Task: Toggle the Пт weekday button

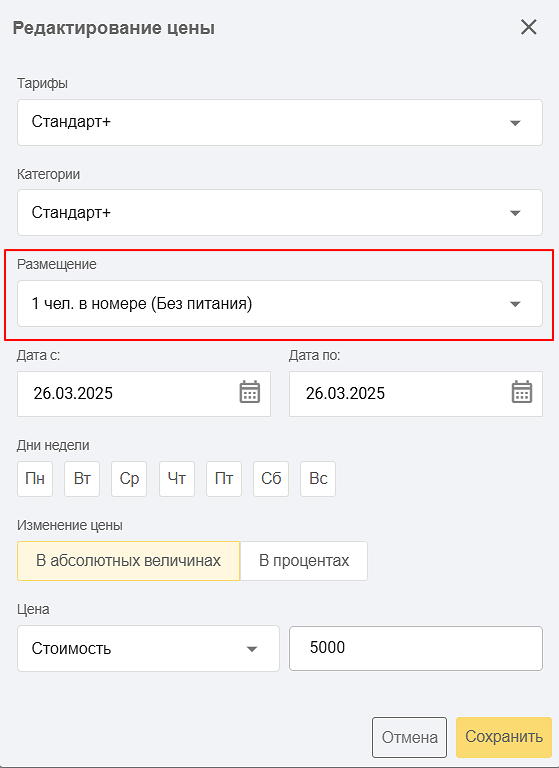Action: pos(224,479)
